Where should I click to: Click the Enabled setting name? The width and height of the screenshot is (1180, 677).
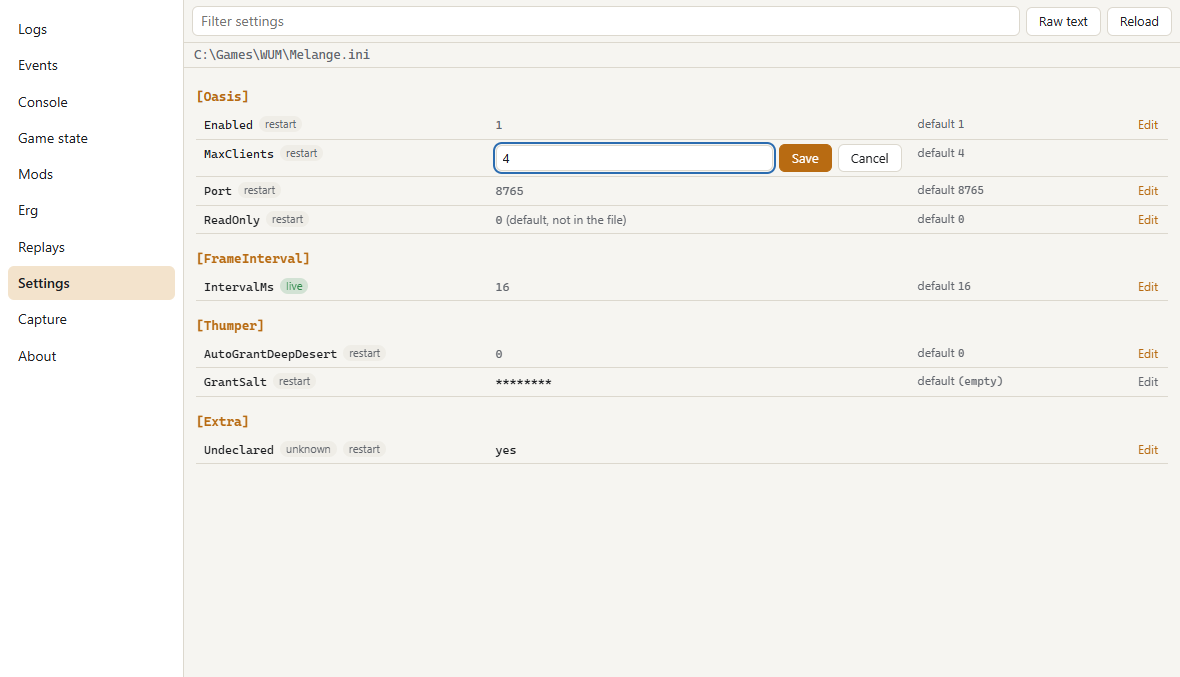(x=228, y=125)
